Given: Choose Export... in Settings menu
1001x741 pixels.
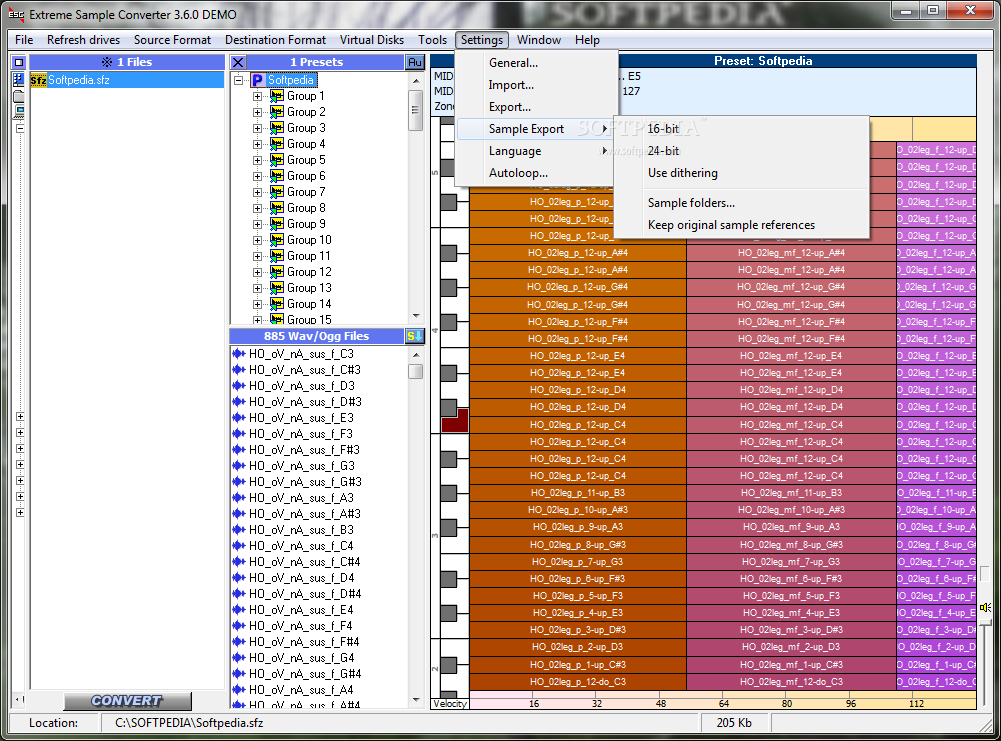Looking at the screenshot, I should [x=534, y=107].
